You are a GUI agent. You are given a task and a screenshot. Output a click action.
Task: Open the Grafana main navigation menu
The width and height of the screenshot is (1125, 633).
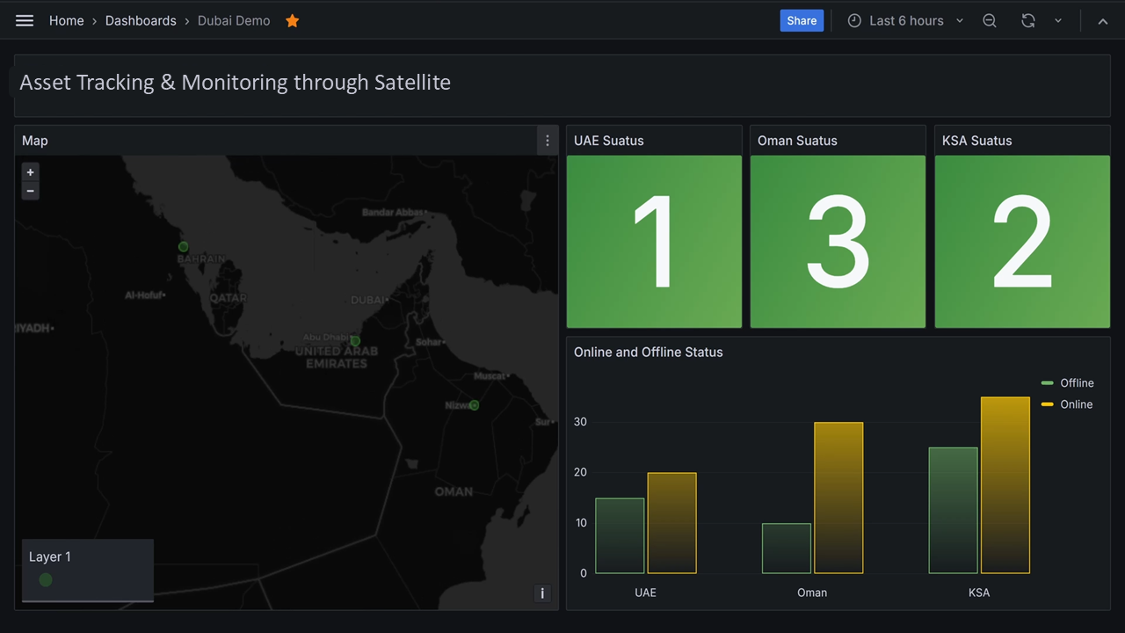click(24, 20)
